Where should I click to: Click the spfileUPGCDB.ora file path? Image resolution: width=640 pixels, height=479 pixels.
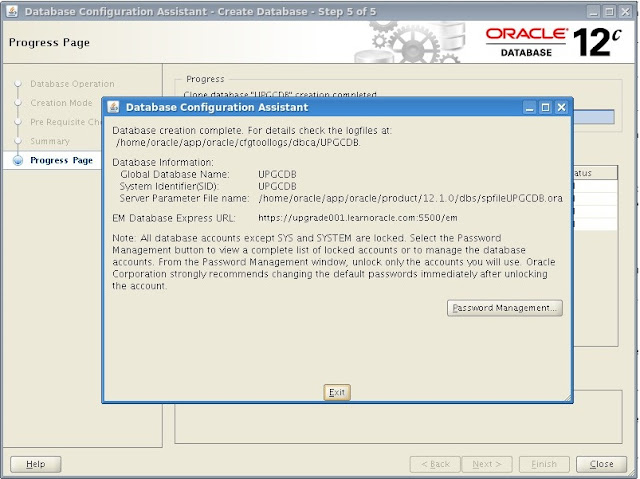(411, 198)
